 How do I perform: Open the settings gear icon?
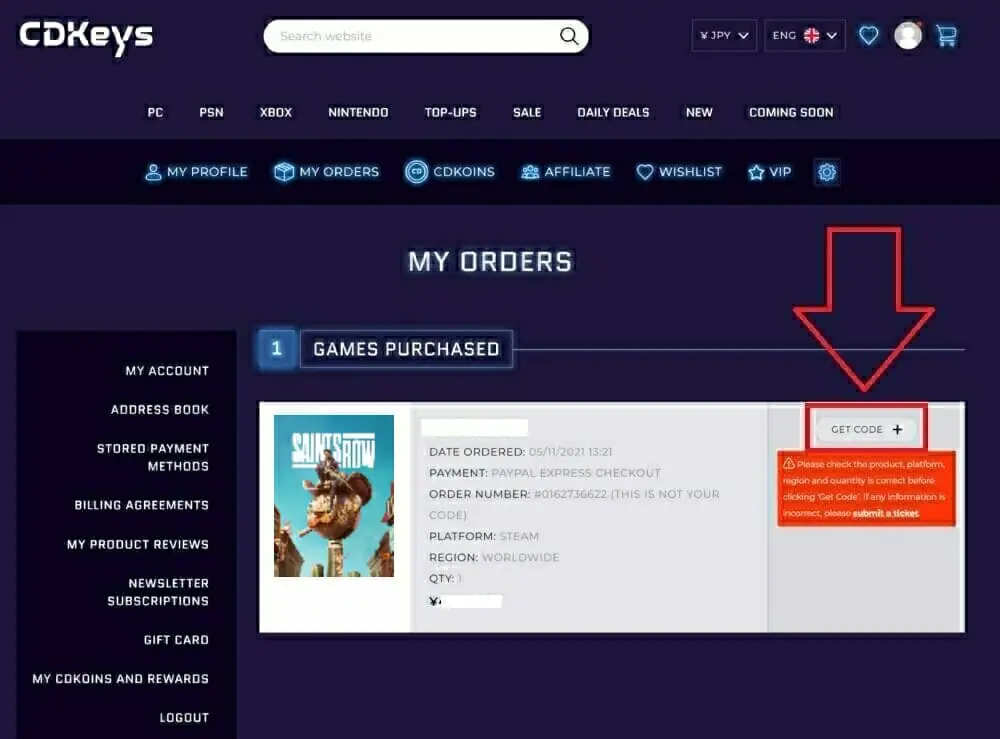(x=827, y=172)
